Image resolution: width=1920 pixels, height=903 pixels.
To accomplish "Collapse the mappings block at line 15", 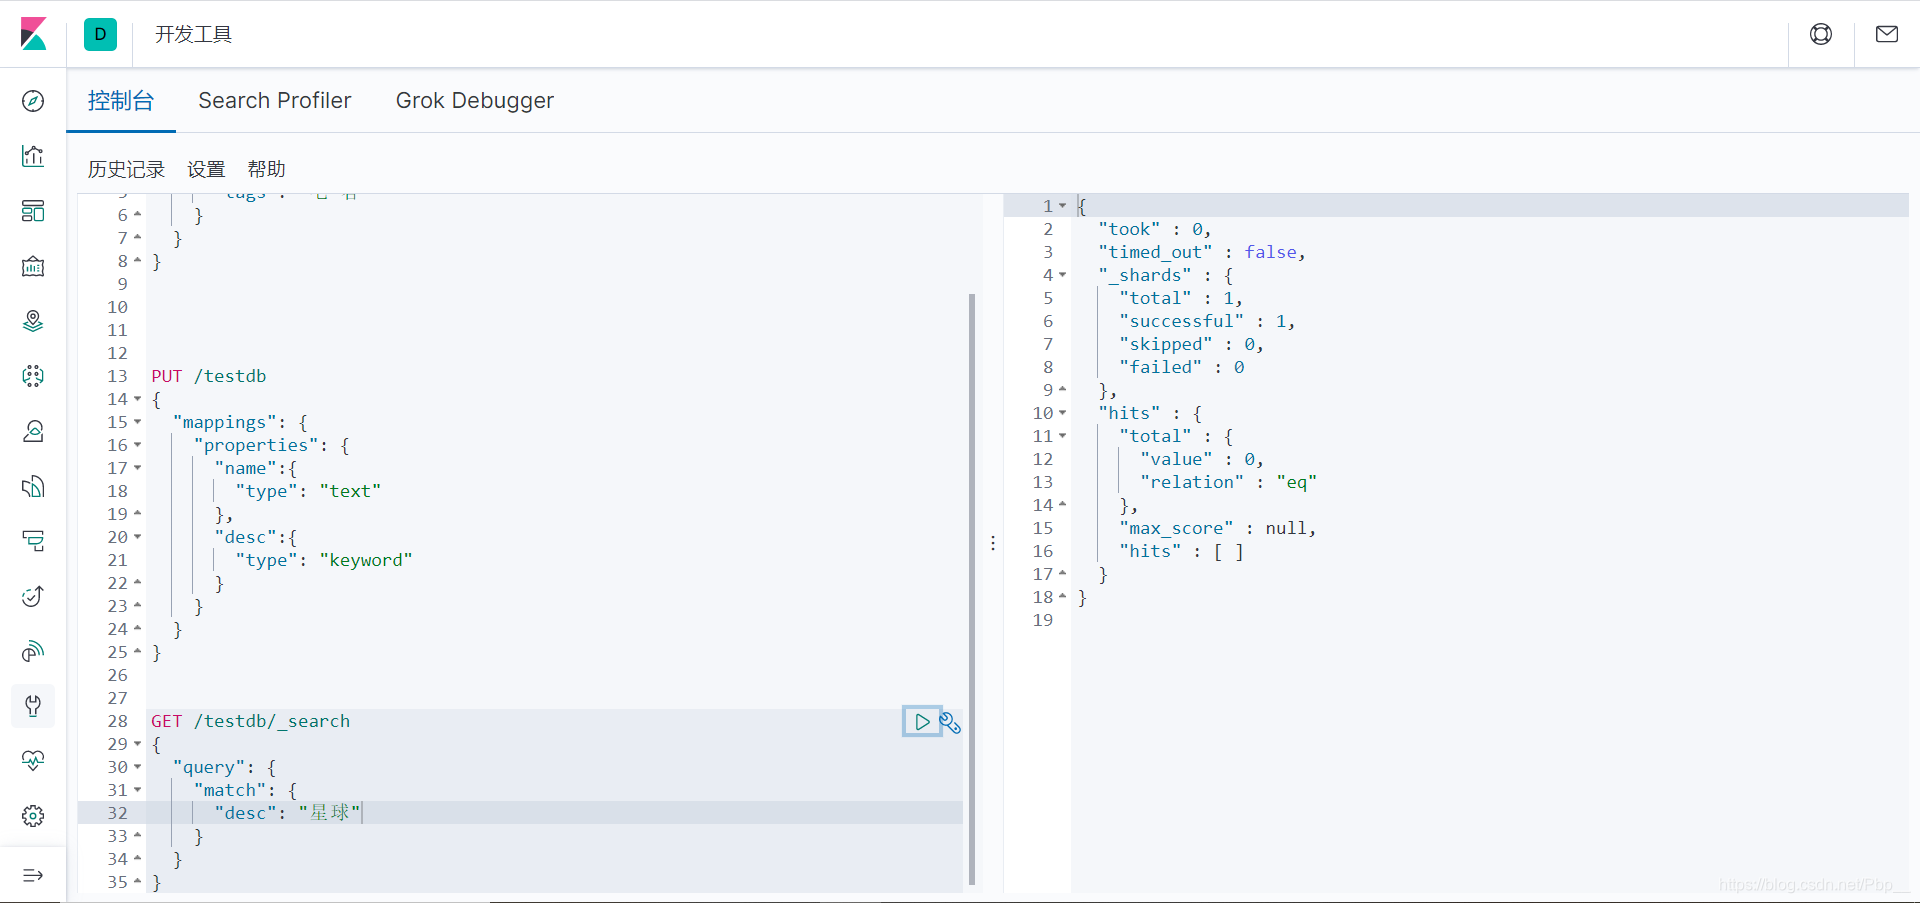I will pyautogui.click(x=138, y=422).
